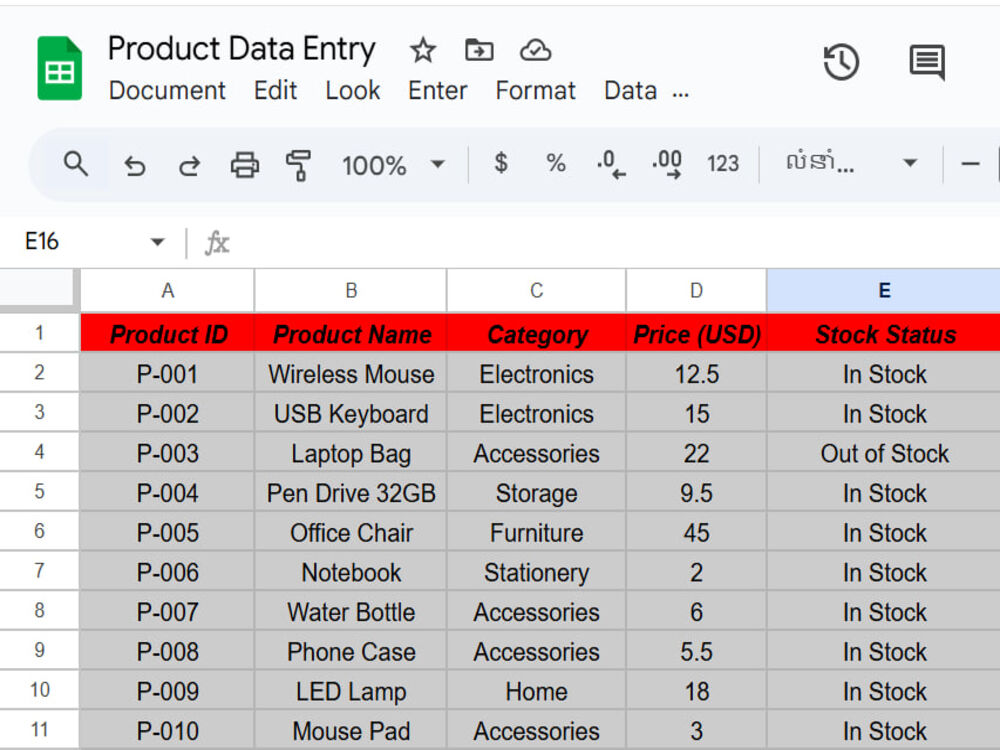This screenshot has width=1000, height=750.
Task: Select cell 'P-001'
Action: point(167,374)
